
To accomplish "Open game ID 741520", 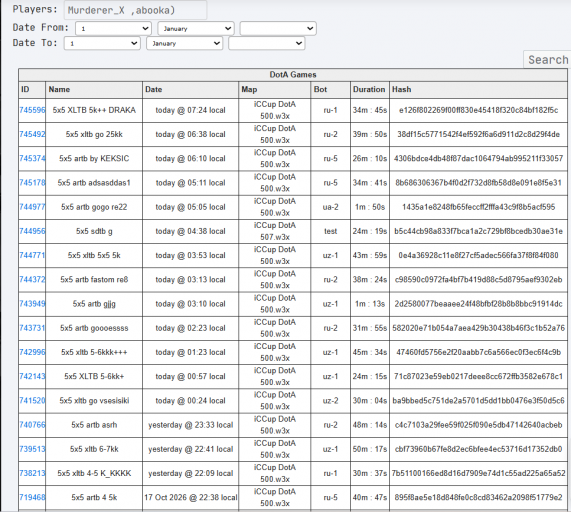I will (32, 401).
